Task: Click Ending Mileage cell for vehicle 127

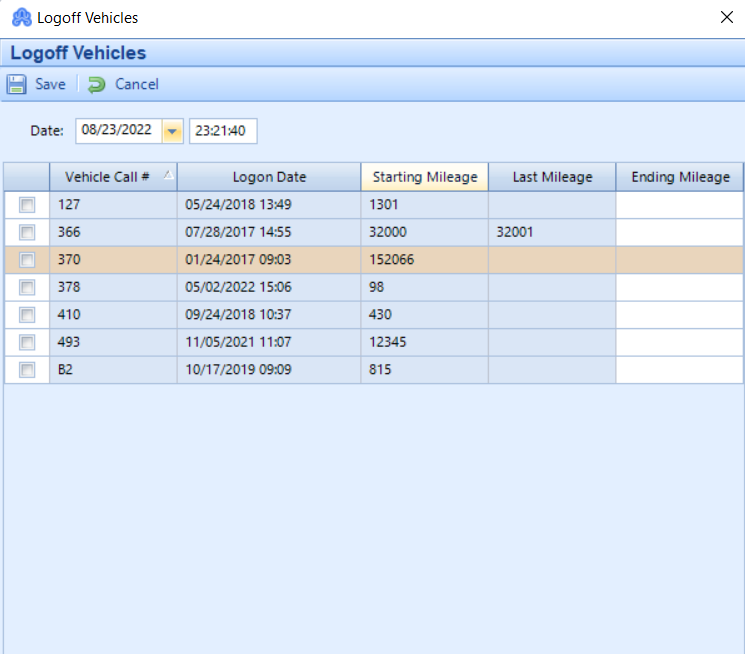Action: 680,205
